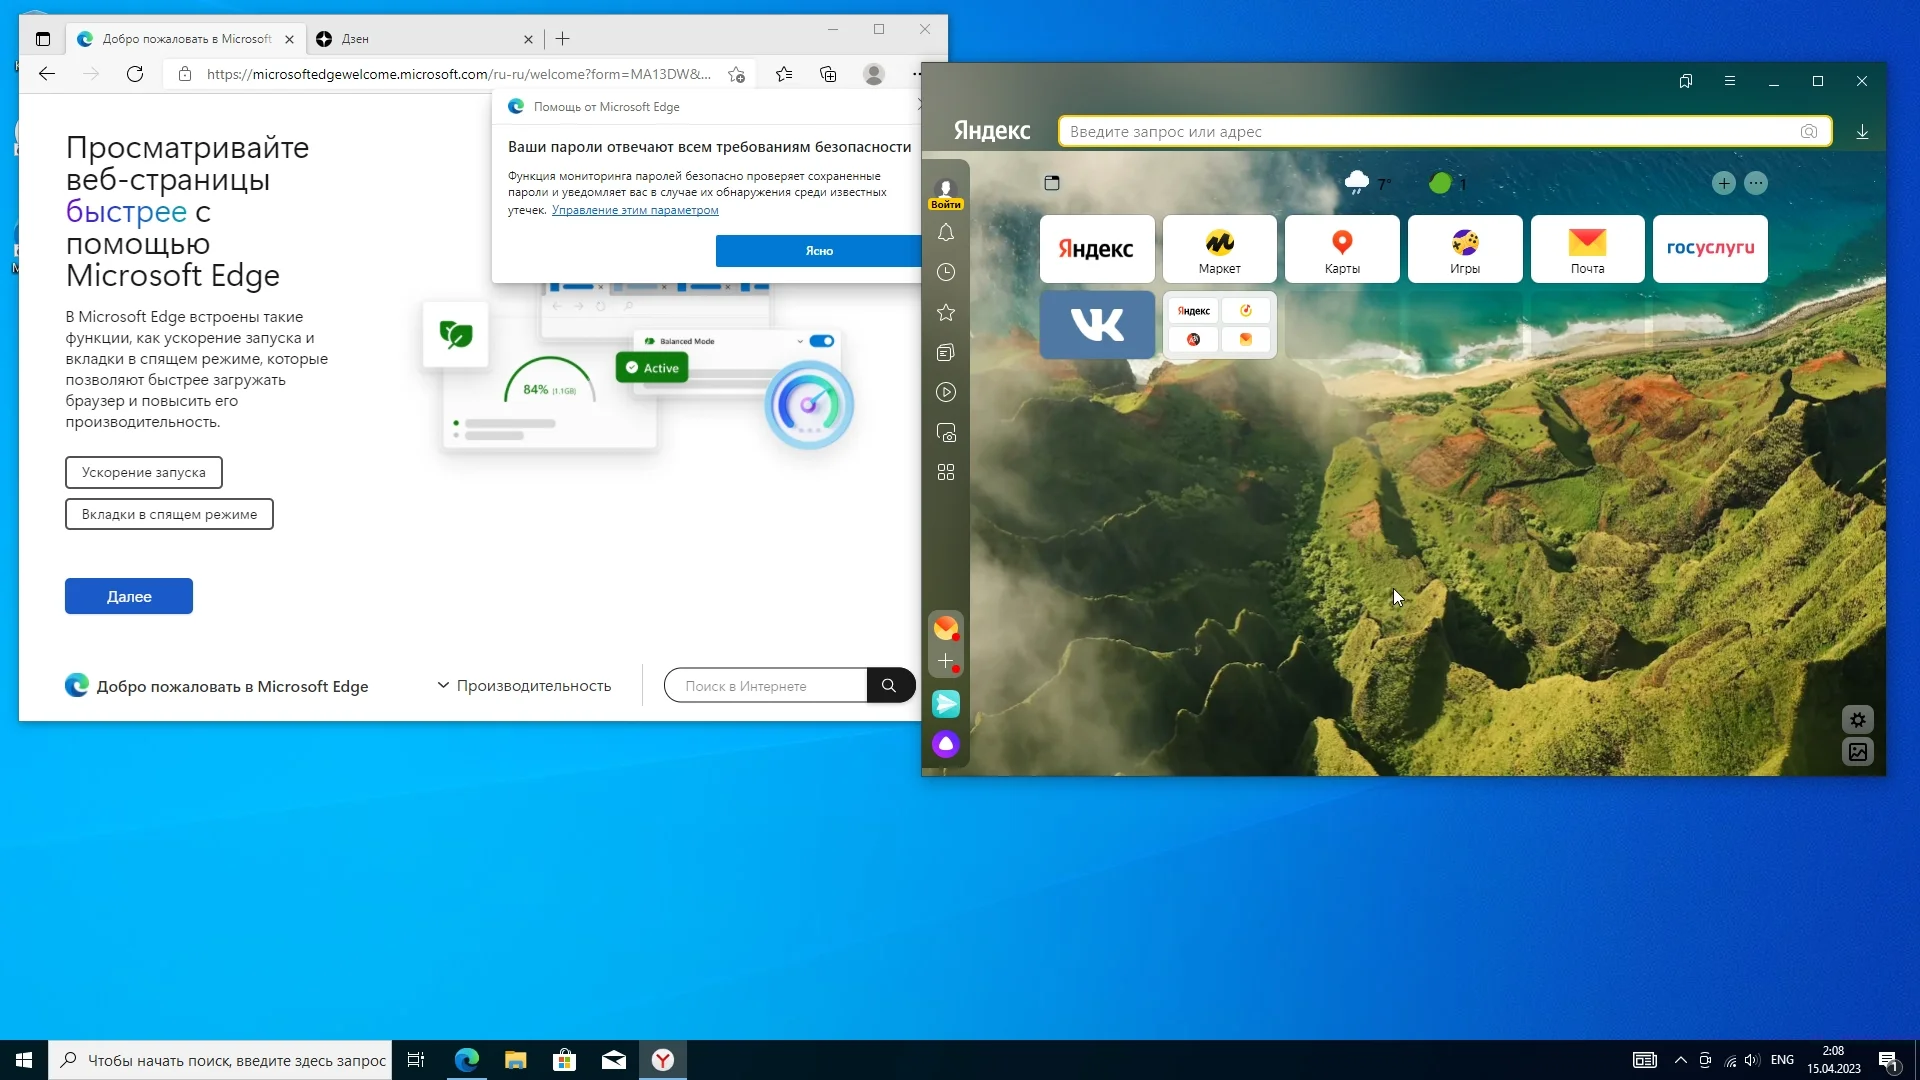
Task: Open three-dots options on Yandex tableau
Action: (1756, 183)
